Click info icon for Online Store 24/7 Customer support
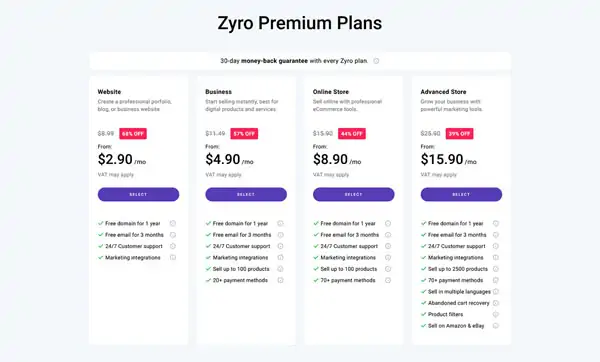Viewport: 600px width, 362px height. pyautogui.click(x=388, y=246)
